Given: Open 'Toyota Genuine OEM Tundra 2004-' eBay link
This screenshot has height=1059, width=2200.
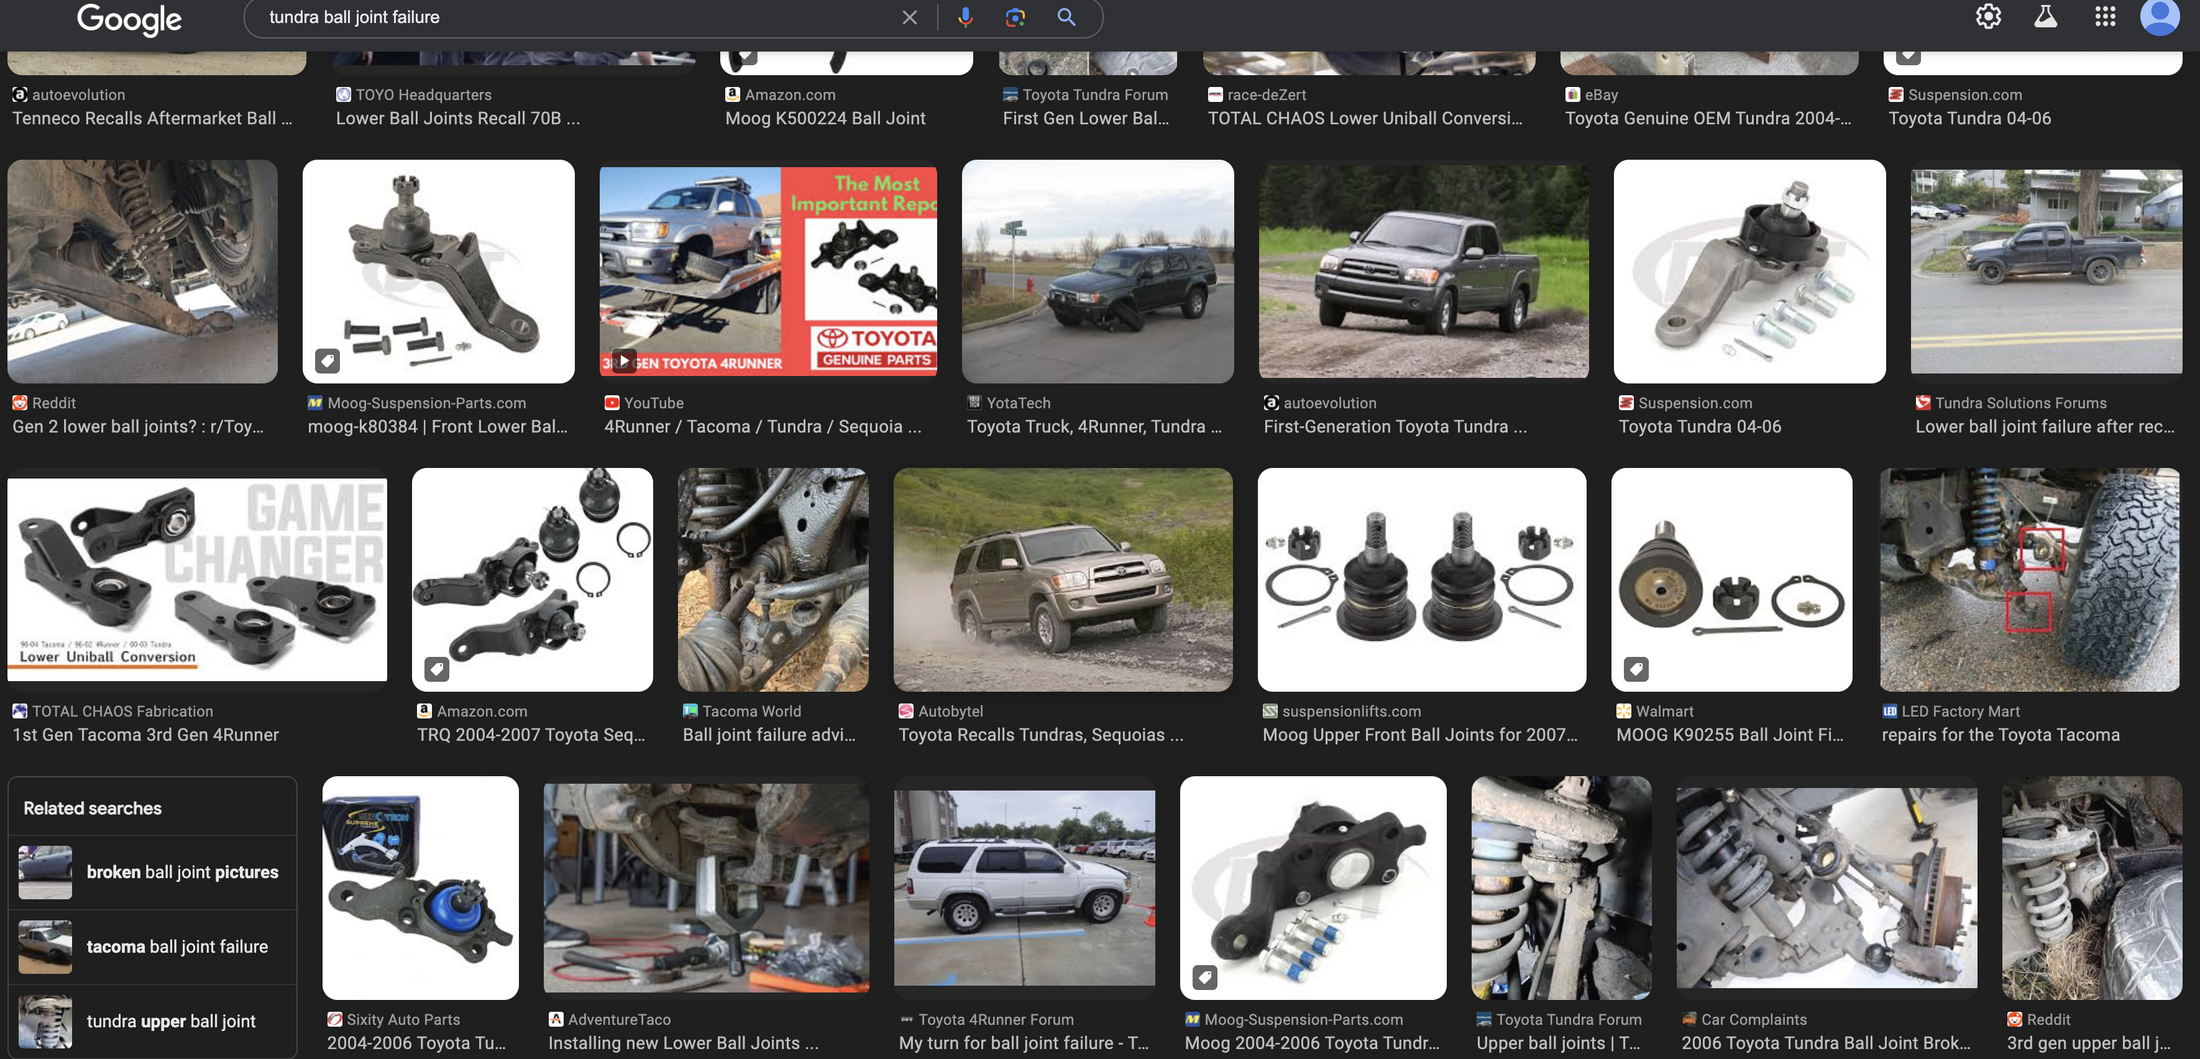Looking at the screenshot, I should pos(1708,118).
